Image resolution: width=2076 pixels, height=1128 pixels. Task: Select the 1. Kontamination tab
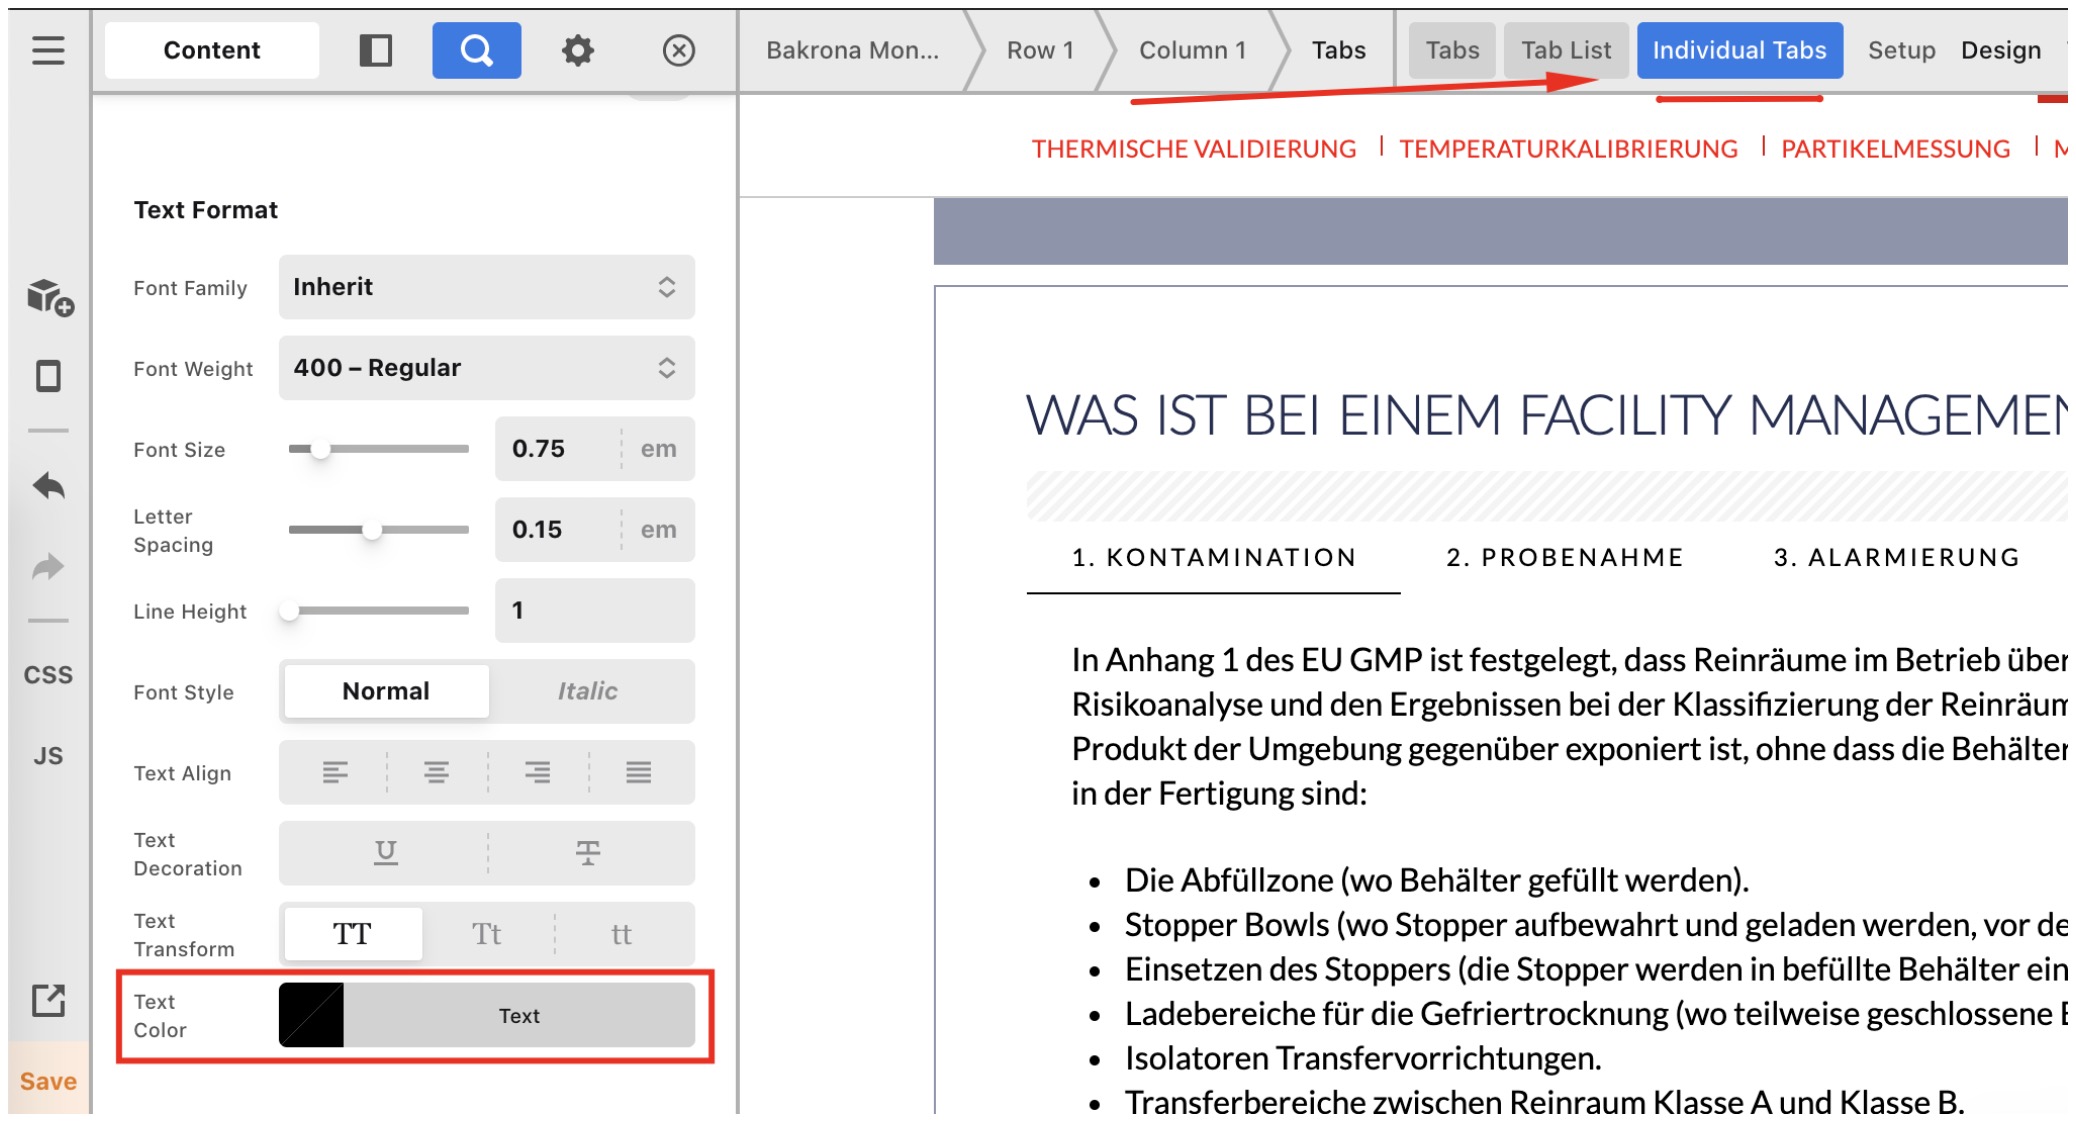(1213, 558)
